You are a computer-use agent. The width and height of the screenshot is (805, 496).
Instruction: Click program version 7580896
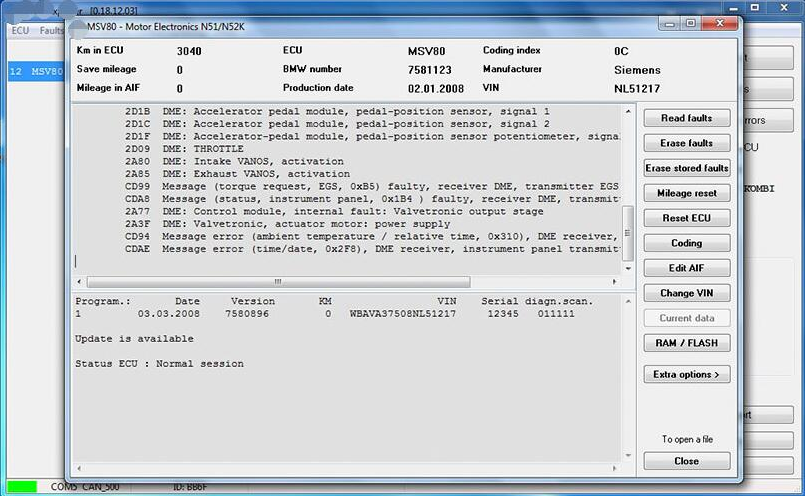click(246, 314)
